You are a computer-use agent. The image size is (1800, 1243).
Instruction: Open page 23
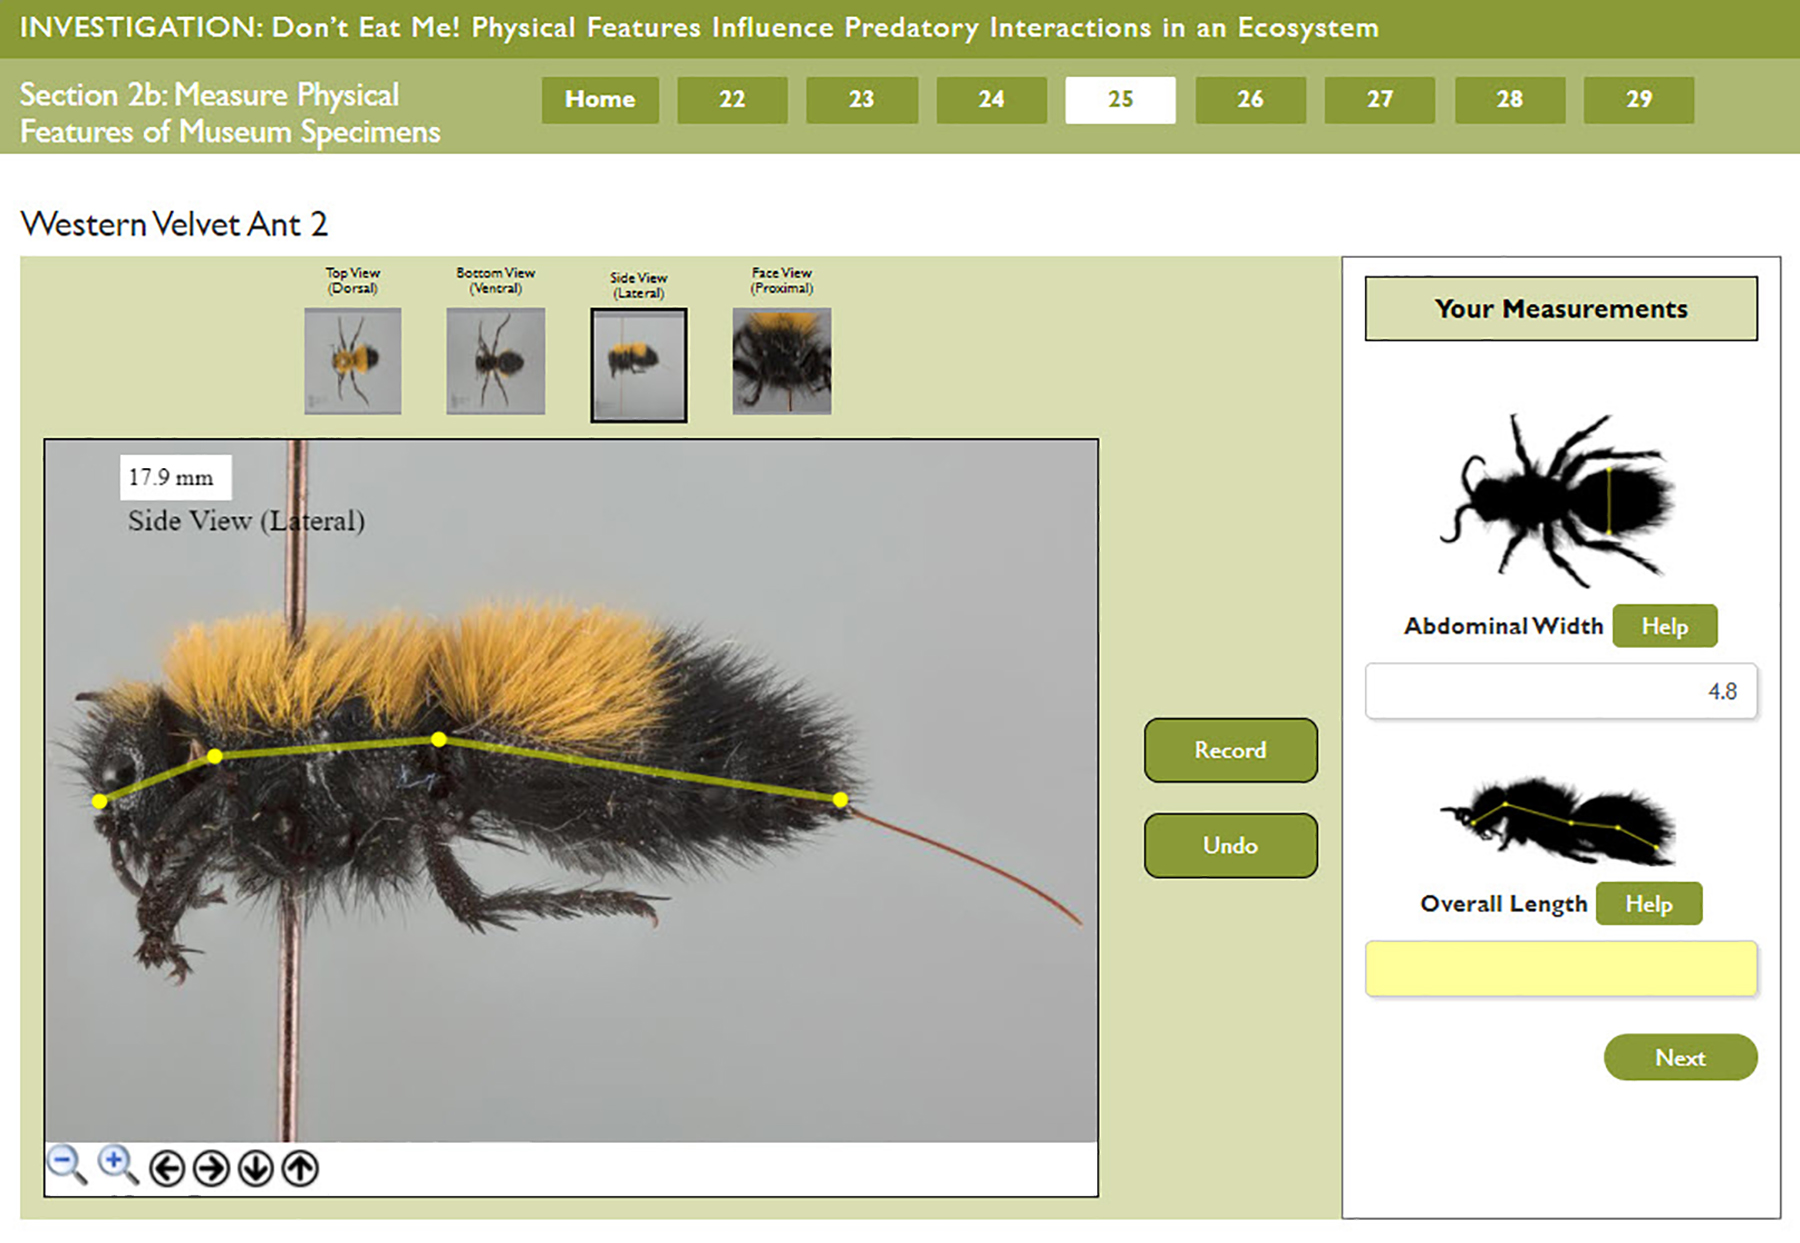tap(862, 100)
